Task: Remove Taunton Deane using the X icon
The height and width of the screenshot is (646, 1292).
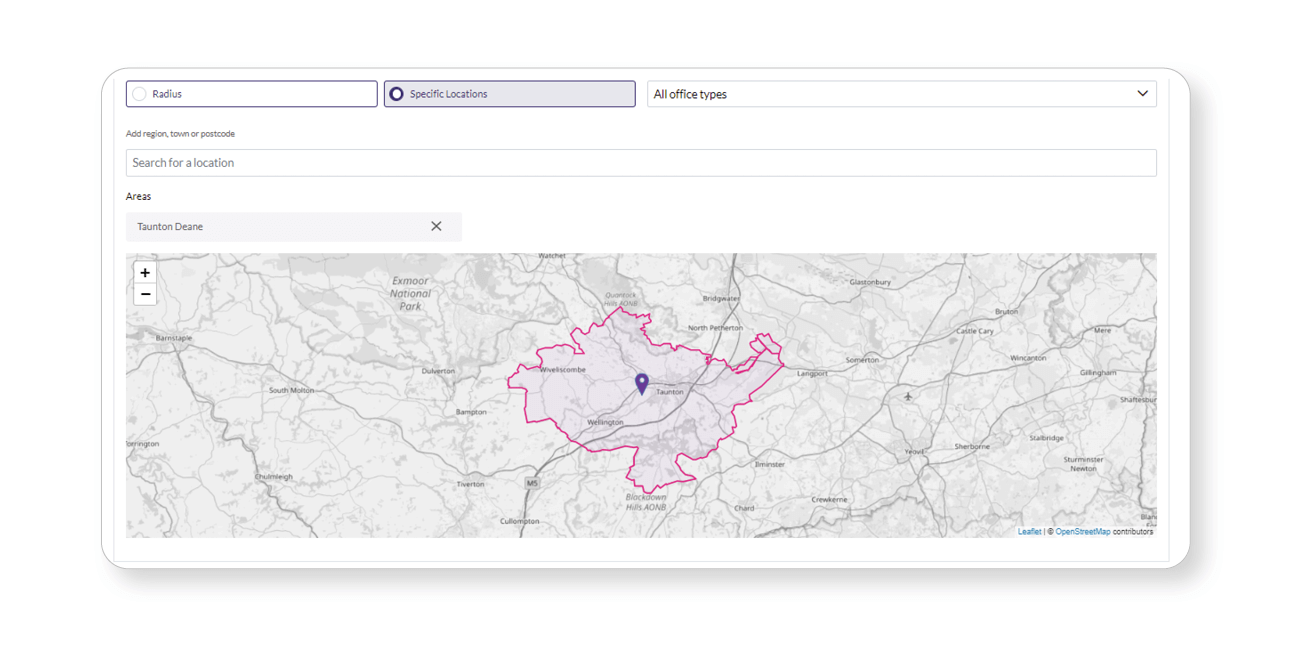Action: [436, 226]
